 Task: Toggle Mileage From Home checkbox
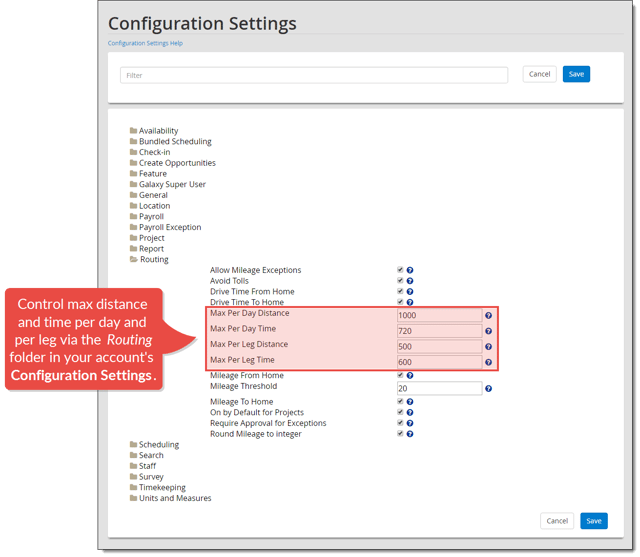point(400,375)
